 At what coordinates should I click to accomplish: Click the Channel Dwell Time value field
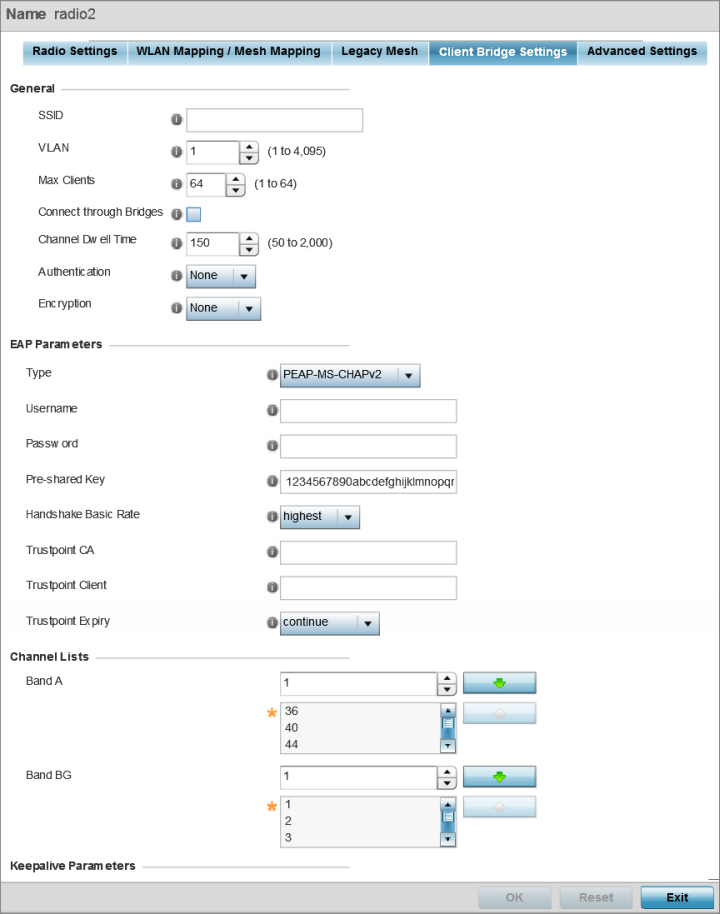(213, 244)
